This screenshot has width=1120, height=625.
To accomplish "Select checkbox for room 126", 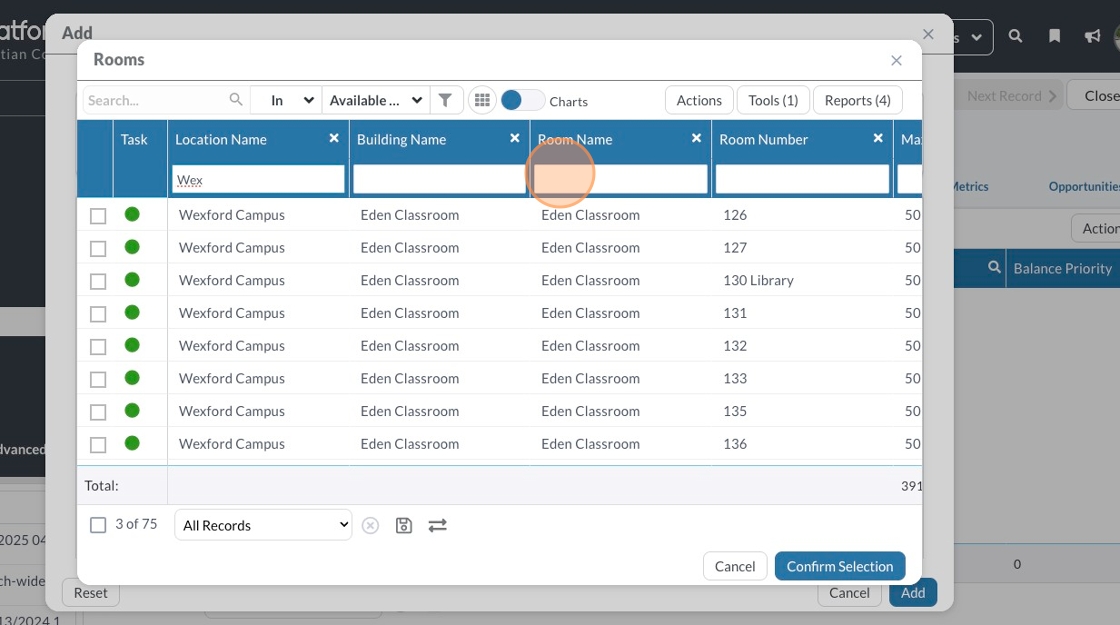I will [x=98, y=216].
